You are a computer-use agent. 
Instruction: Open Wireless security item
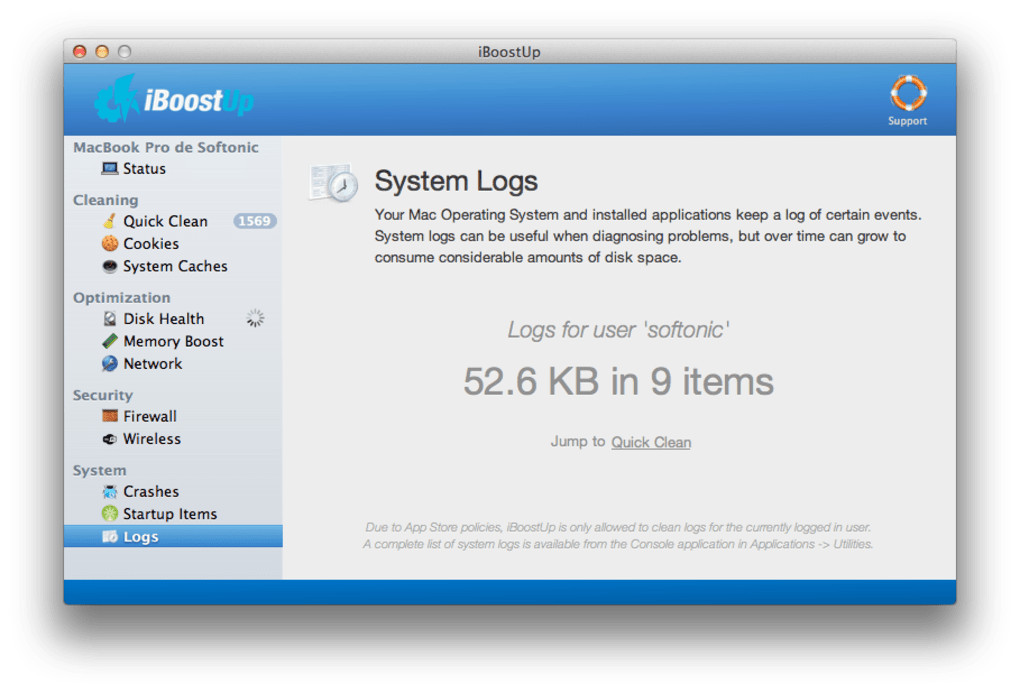[173, 439]
